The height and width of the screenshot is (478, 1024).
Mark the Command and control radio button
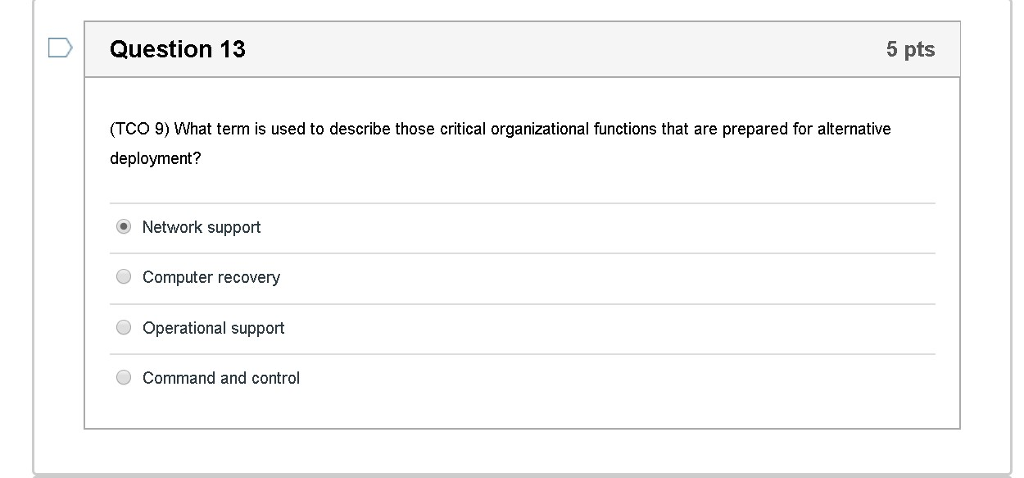pyautogui.click(x=123, y=378)
